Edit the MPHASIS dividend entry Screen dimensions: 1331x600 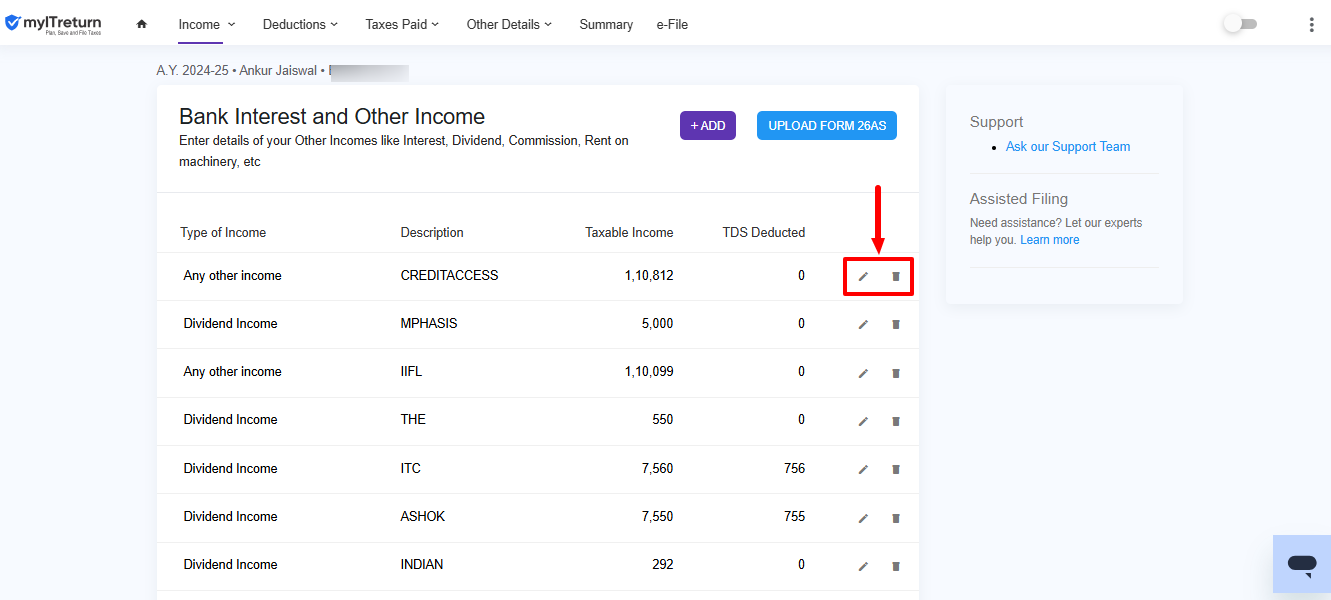(x=863, y=324)
